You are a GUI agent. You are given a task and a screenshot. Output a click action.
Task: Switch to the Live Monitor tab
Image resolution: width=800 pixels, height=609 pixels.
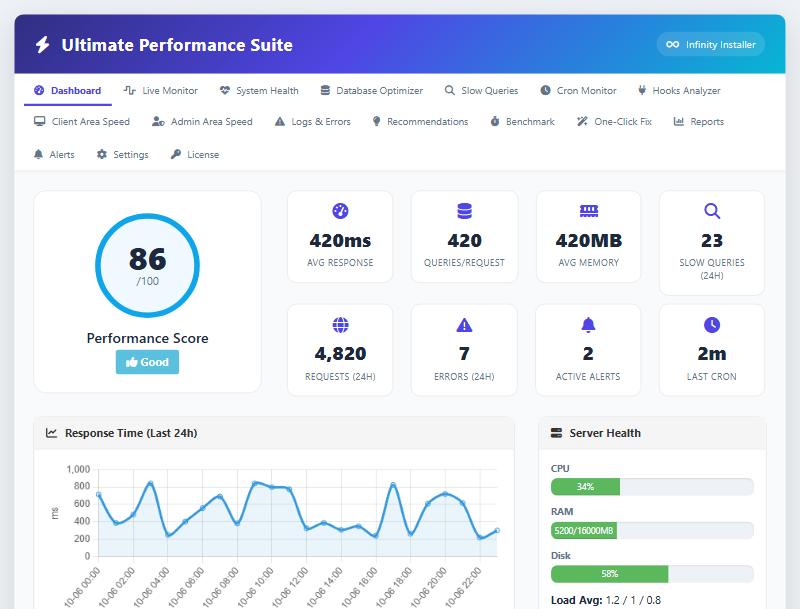pos(160,91)
